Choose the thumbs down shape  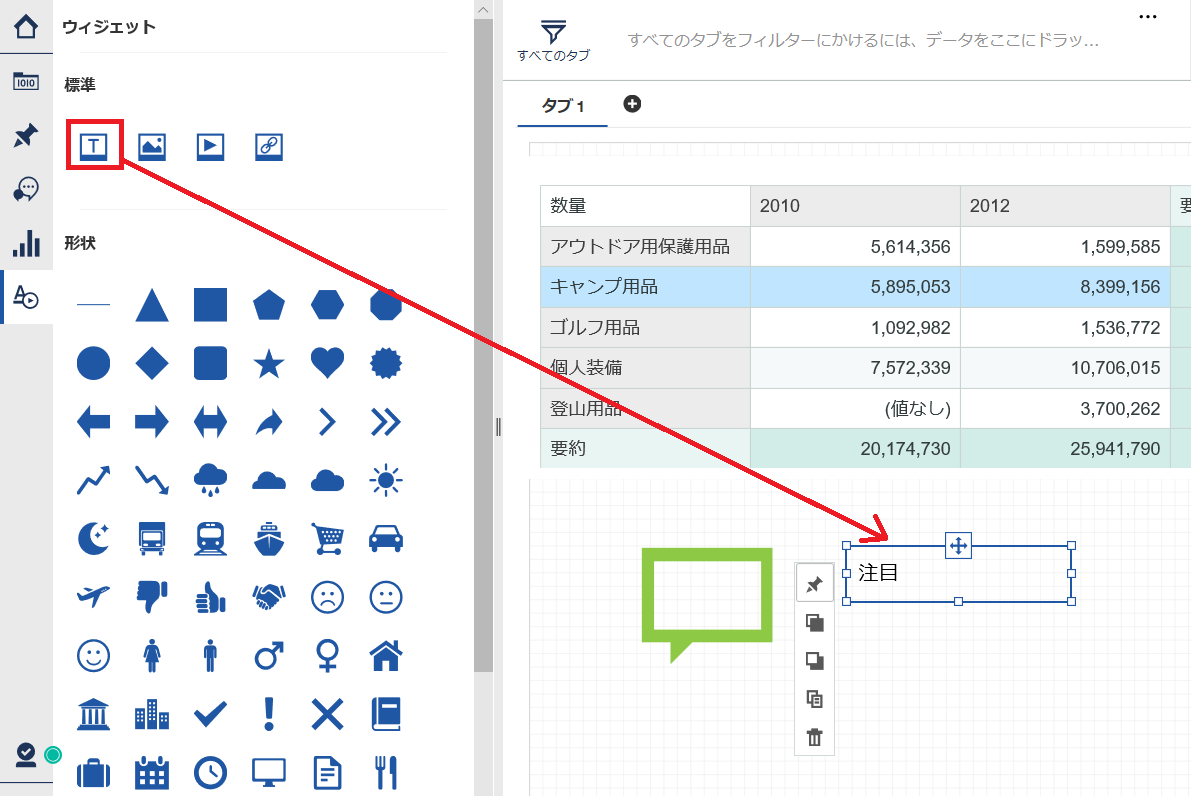pos(152,597)
